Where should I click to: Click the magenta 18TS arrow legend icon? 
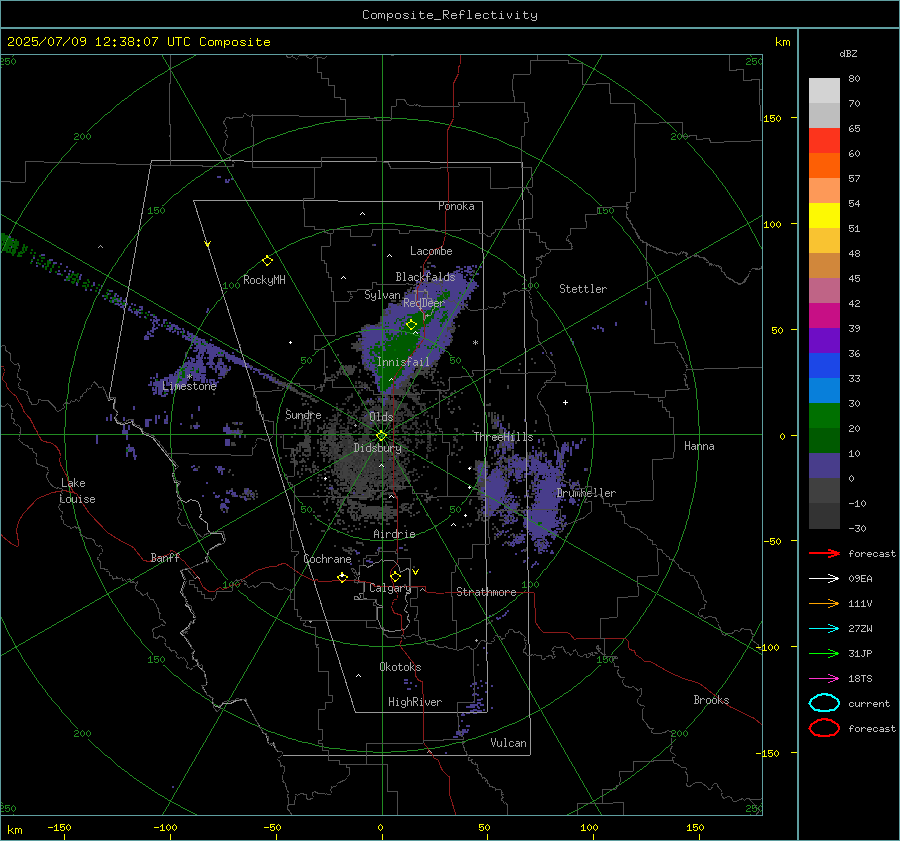(824, 679)
